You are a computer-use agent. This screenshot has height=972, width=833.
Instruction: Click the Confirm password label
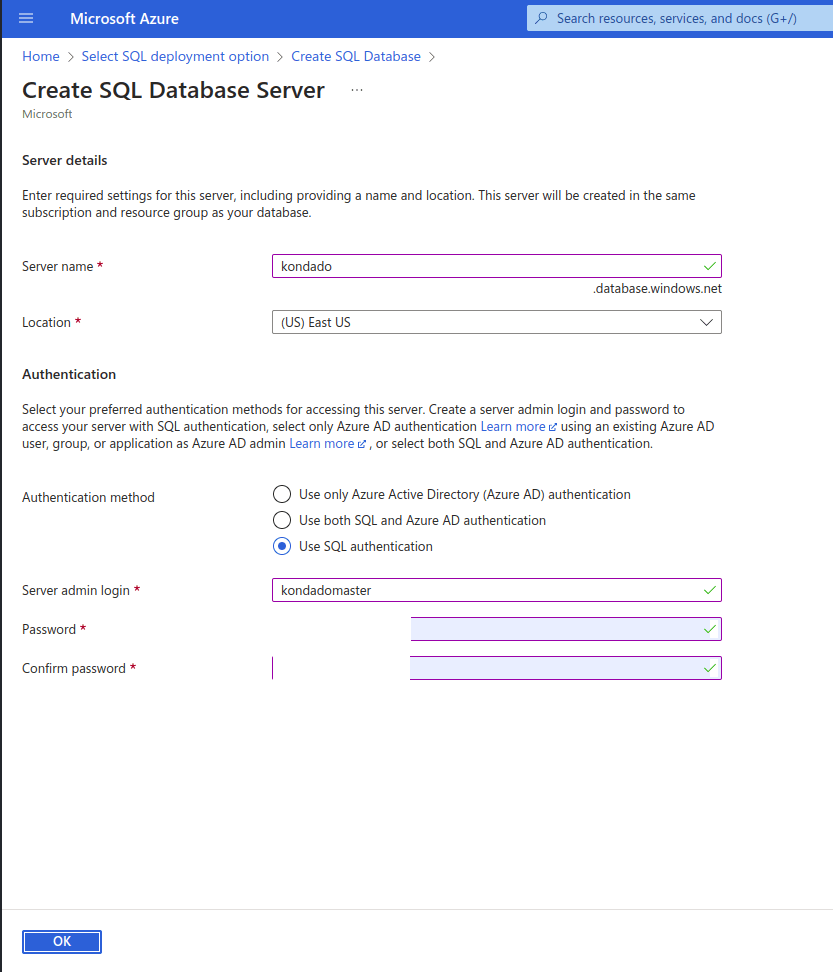(74, 668)
